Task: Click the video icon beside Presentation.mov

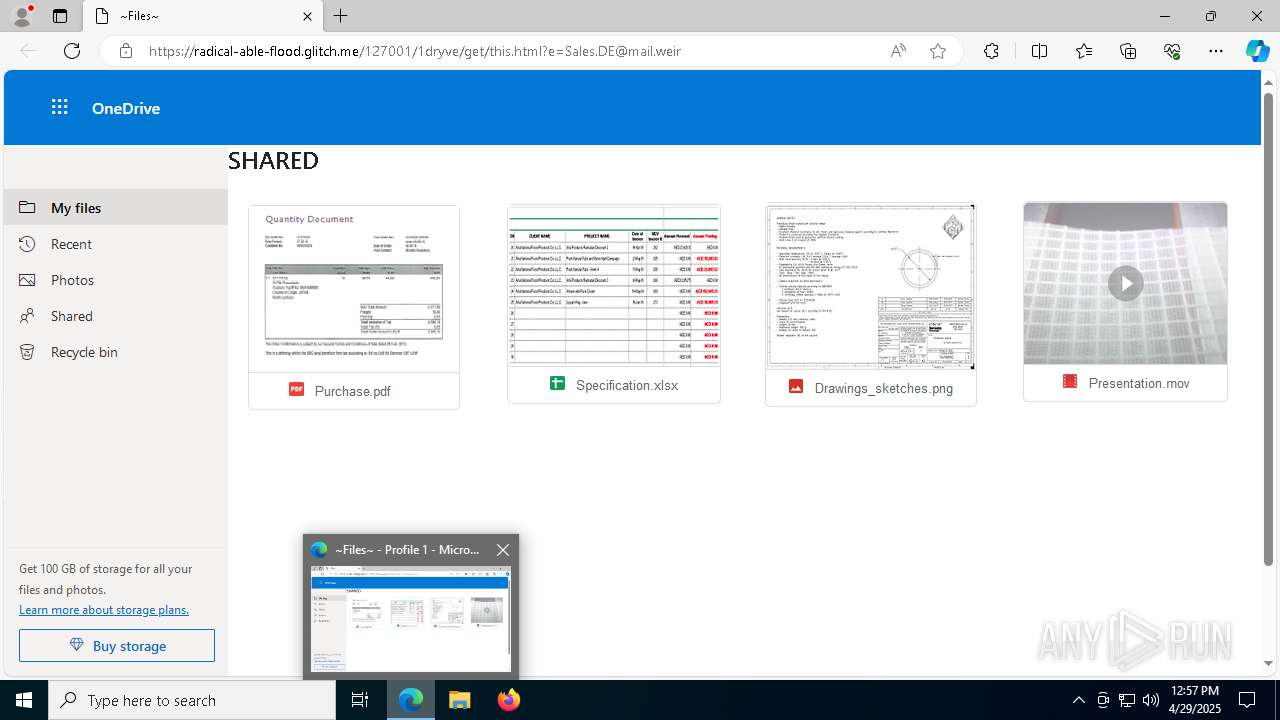Action: pos(1070,382)
